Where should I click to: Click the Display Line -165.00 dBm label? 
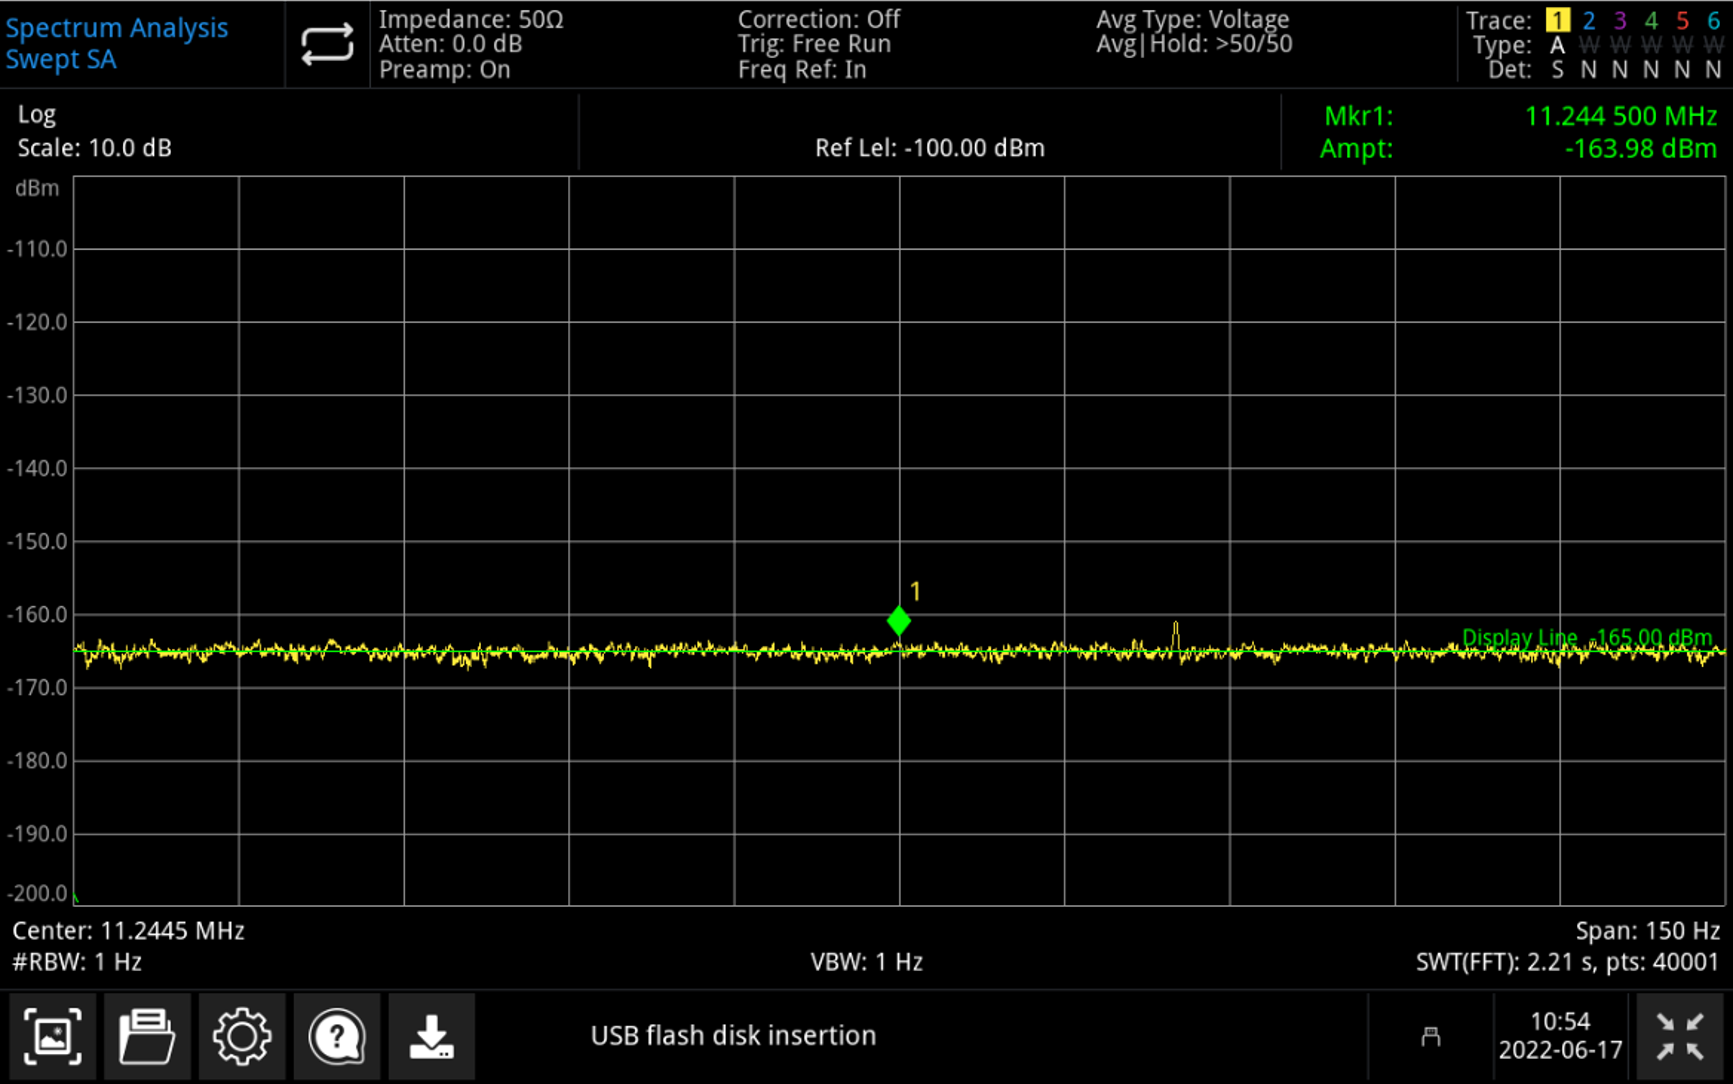click(1587, 638)
